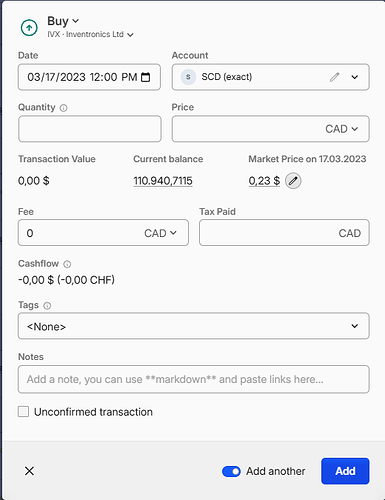Edit the market price with the pencil icon
The image size is (385, 500).
[x=293, y=181]
